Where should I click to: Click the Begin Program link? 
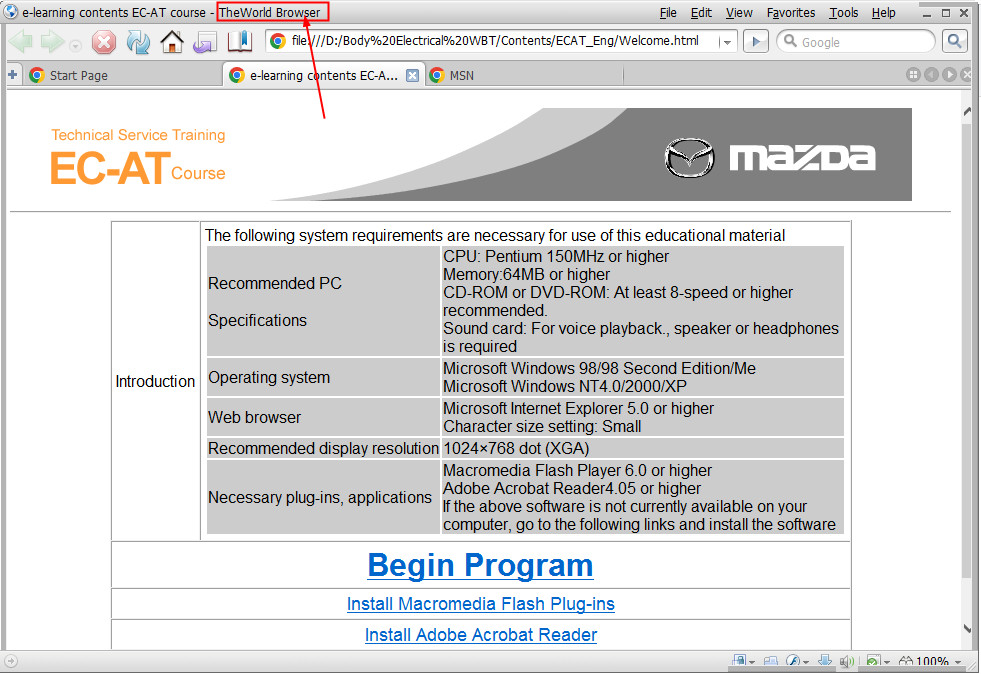[480, 565]
